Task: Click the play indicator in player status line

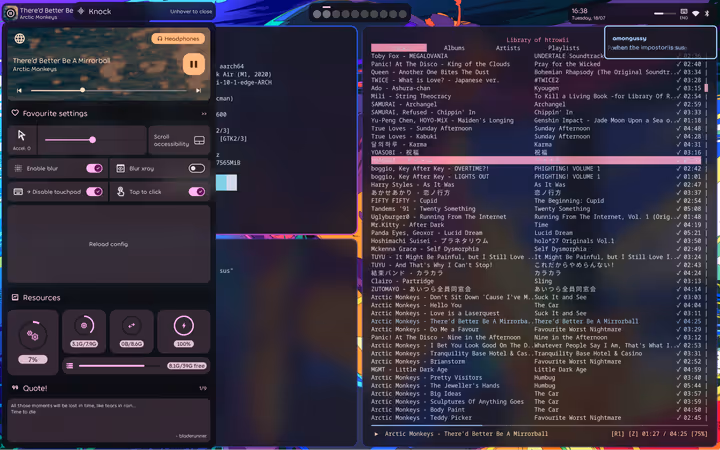Action: [x=376, y=434]
